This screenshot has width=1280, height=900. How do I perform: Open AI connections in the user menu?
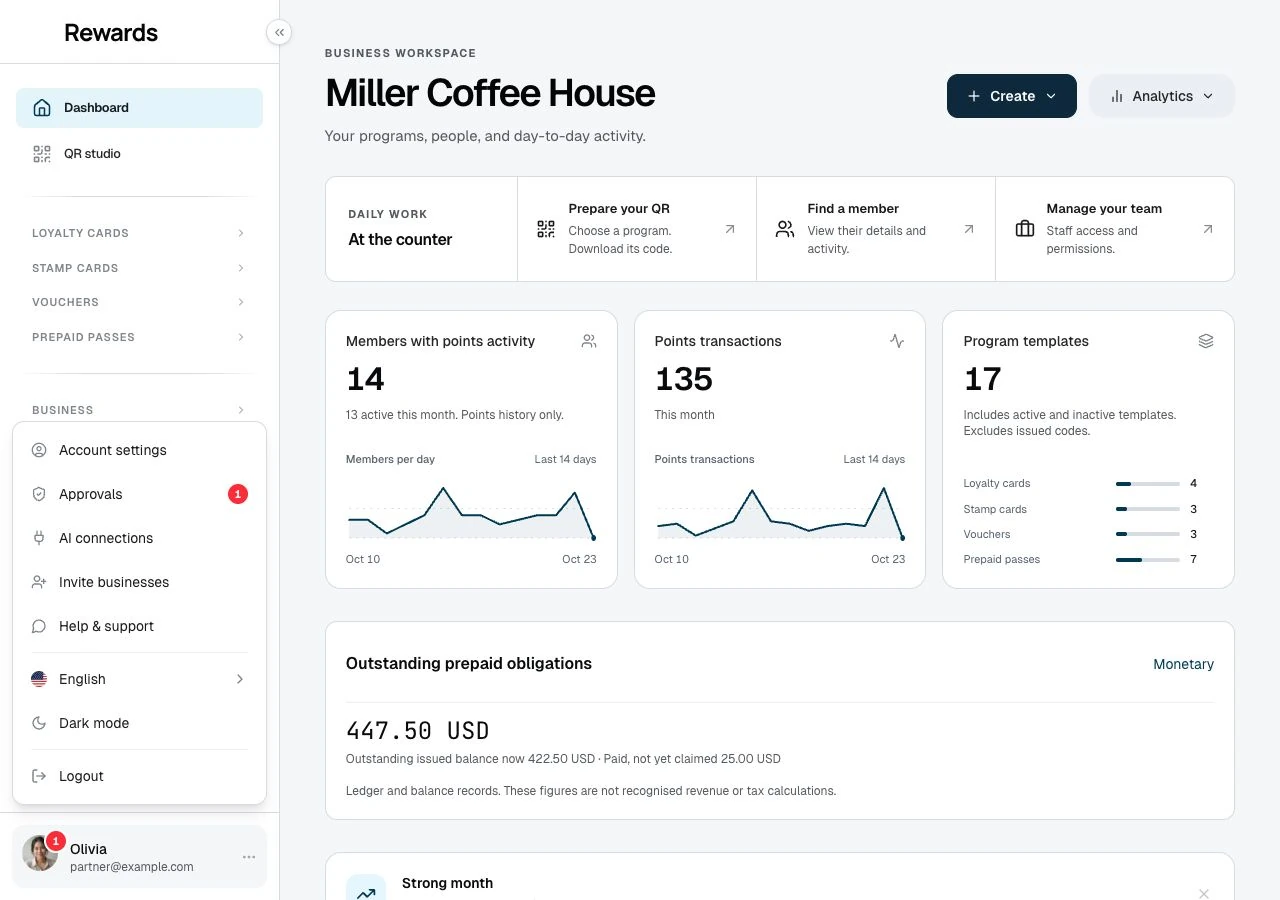[139, 538]
